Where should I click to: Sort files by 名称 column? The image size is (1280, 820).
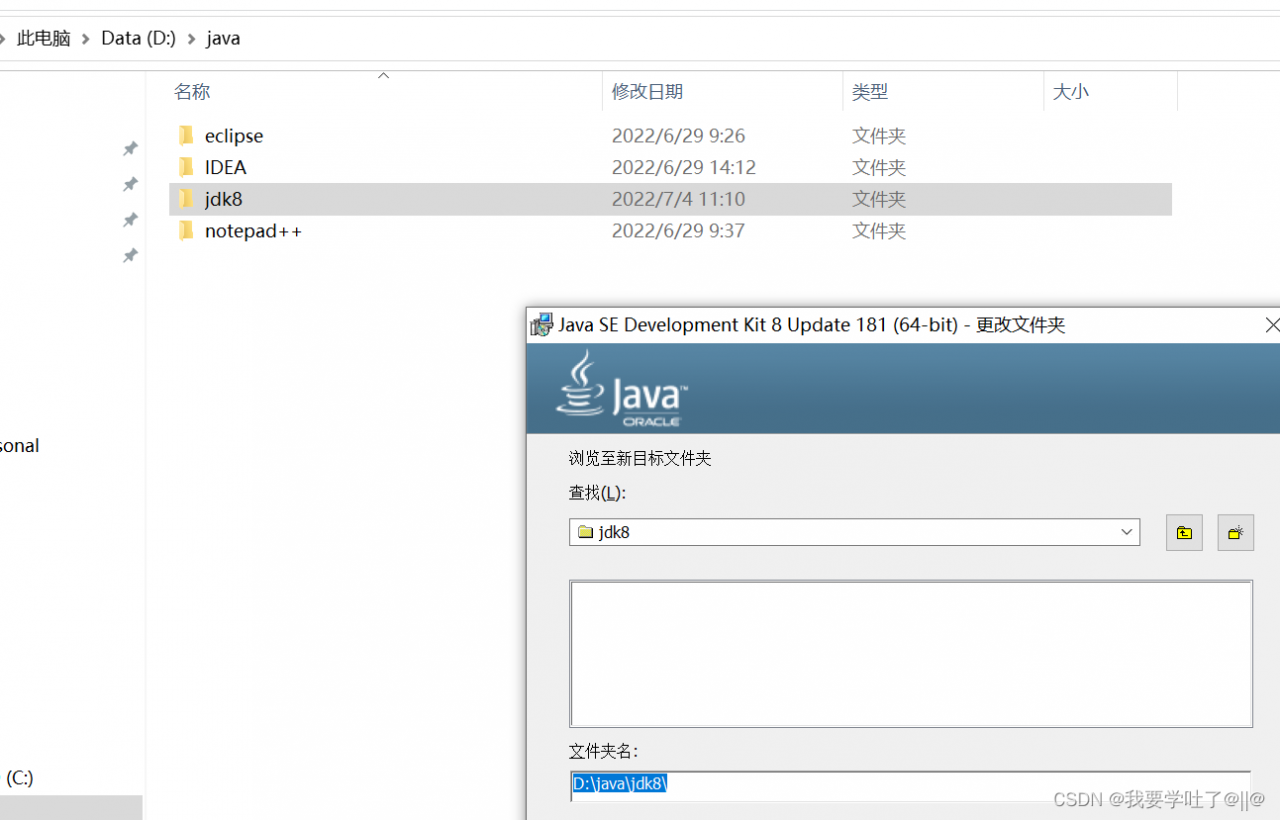point(192,92)
